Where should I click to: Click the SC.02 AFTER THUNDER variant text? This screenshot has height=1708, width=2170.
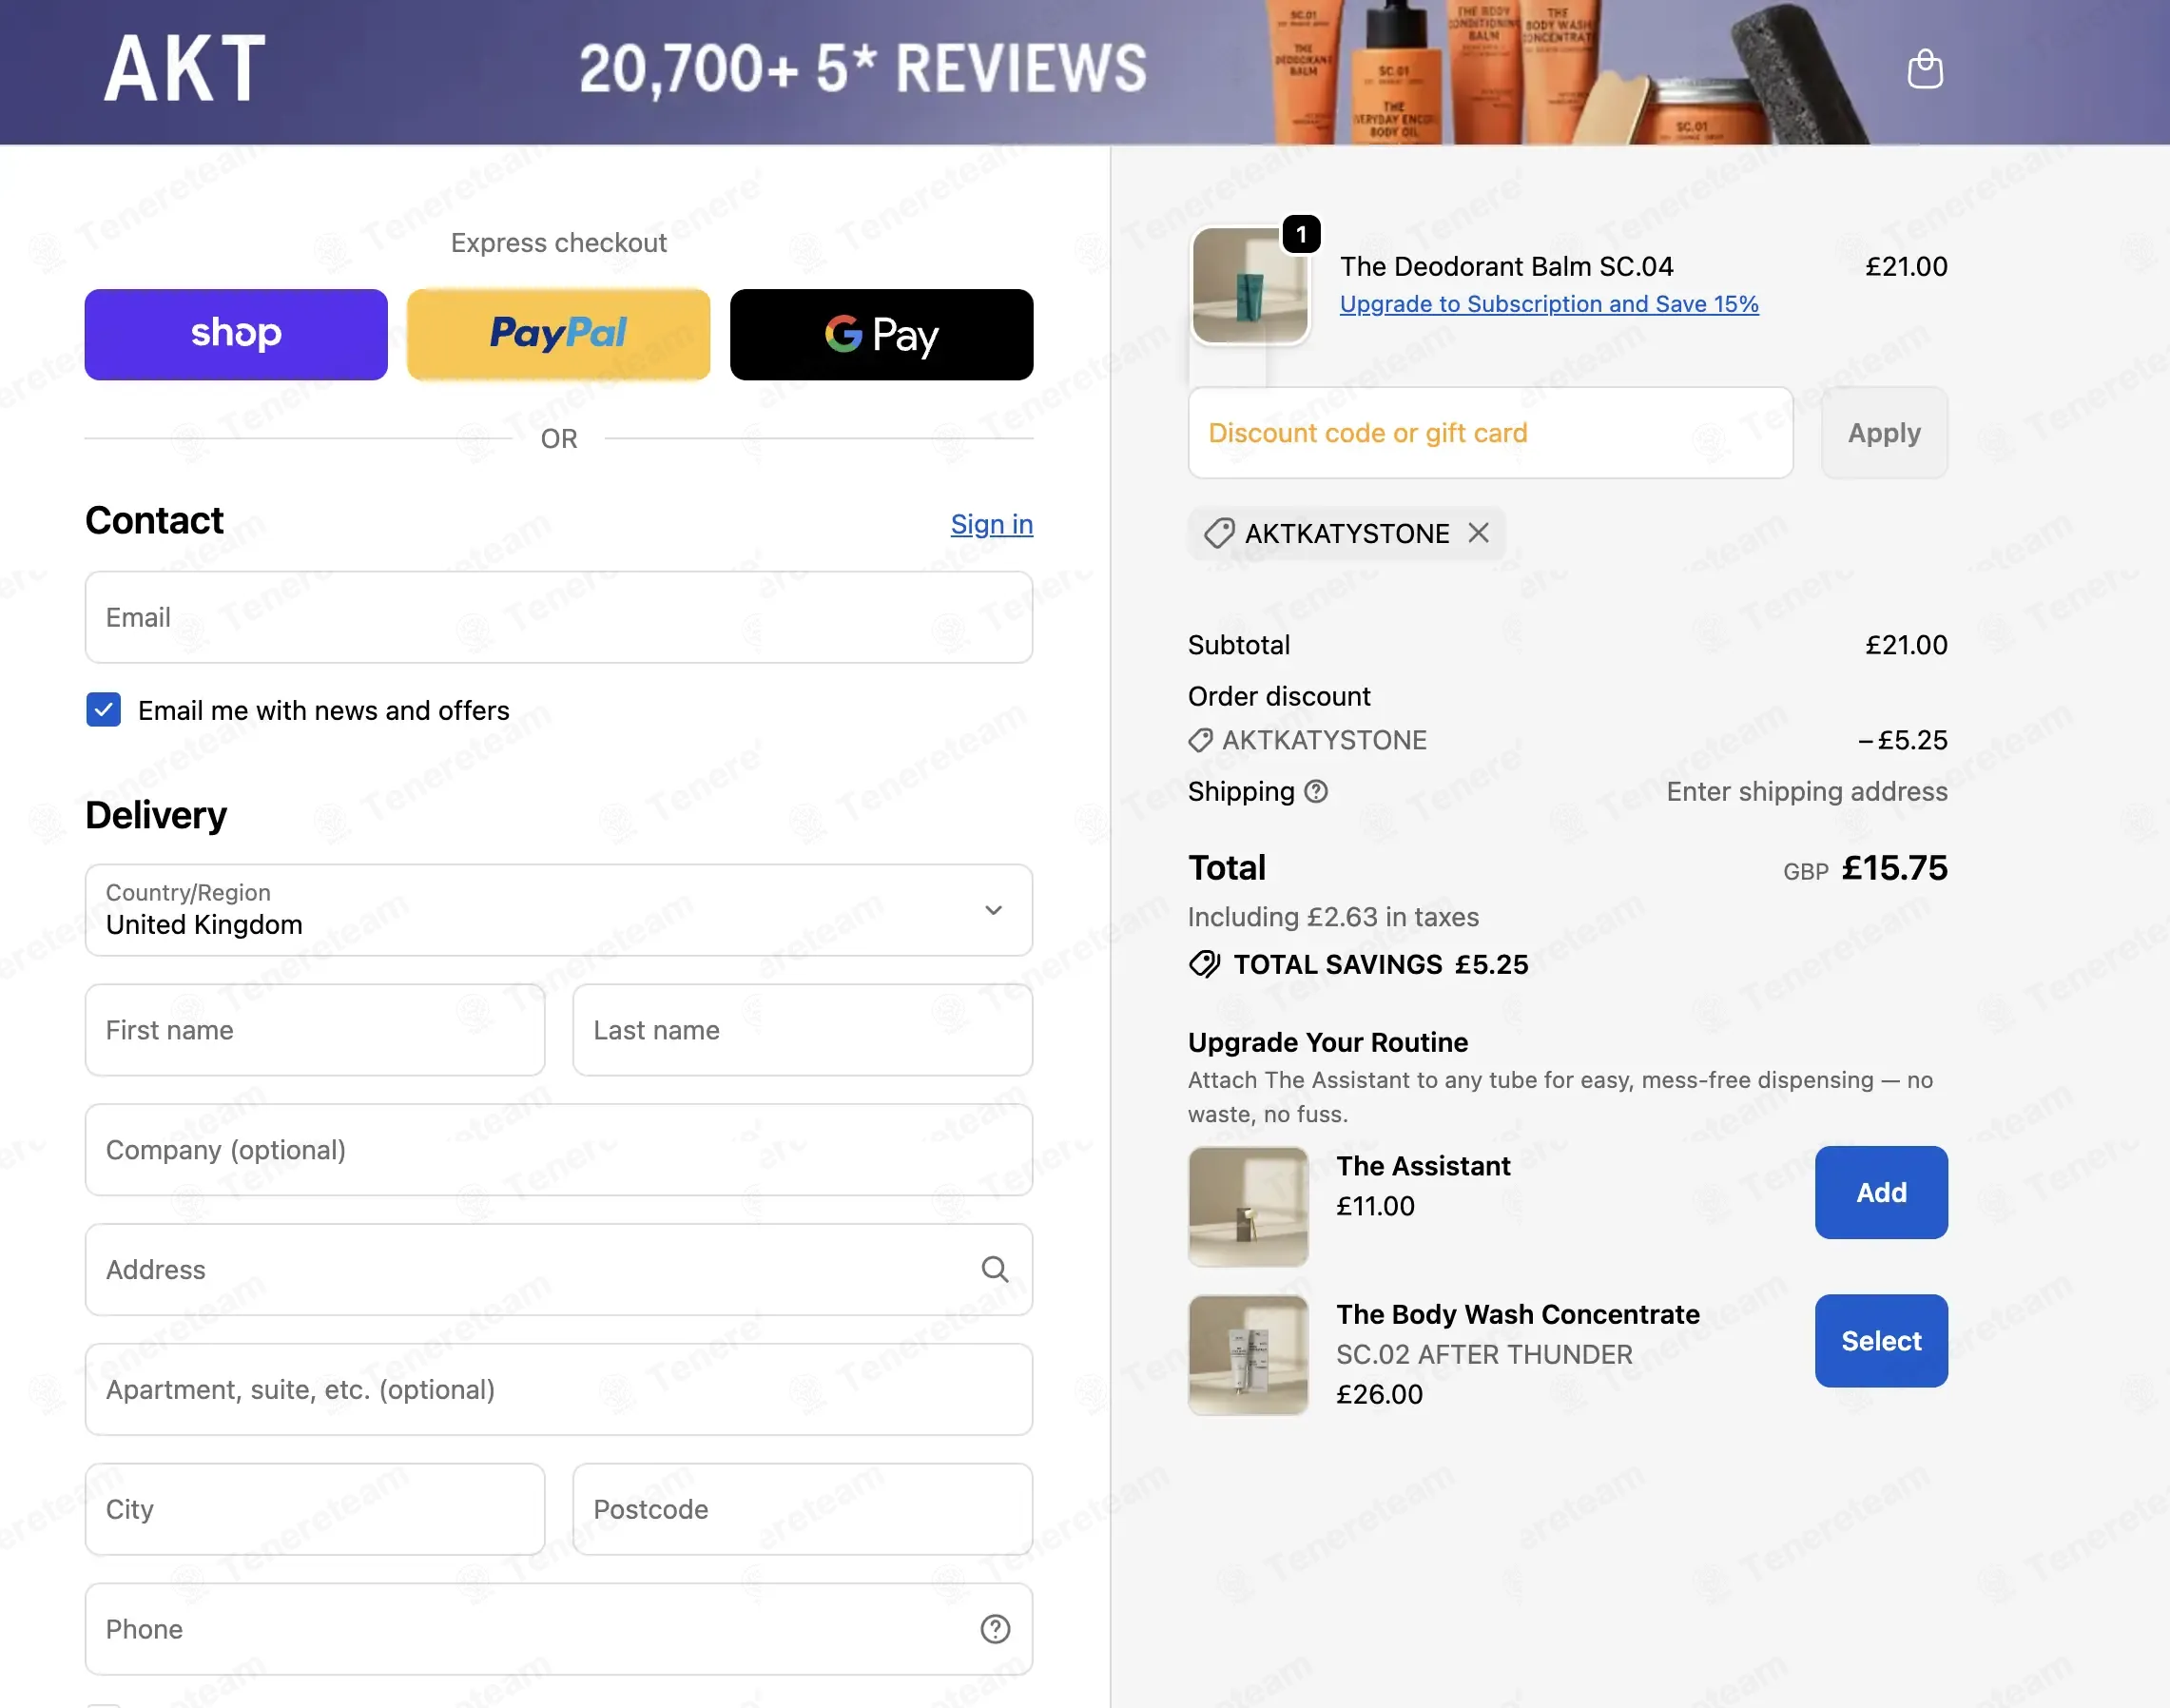pyautogui.click(x=1484, y=1354)
